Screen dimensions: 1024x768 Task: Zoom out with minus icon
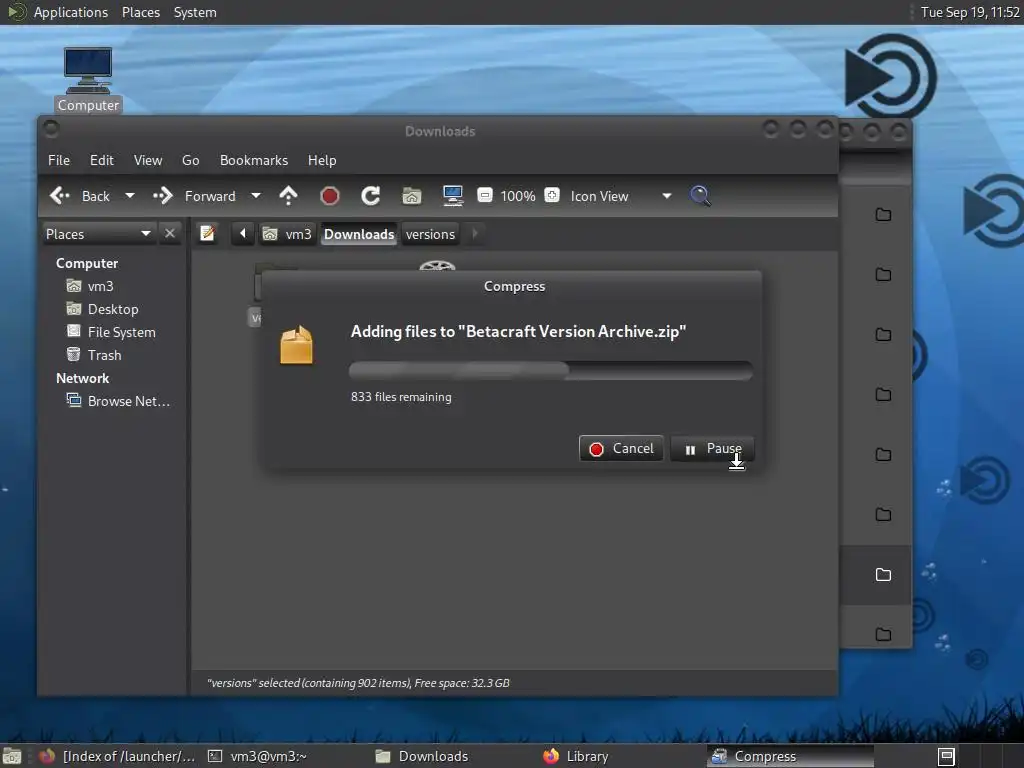pos(485,195)
